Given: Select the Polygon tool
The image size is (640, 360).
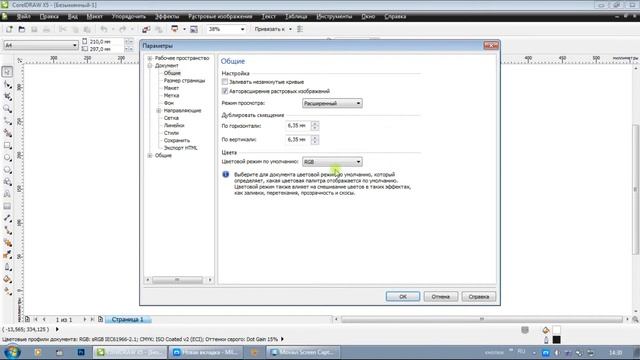Looking at the screenshot, I should (x=7, y=170).
